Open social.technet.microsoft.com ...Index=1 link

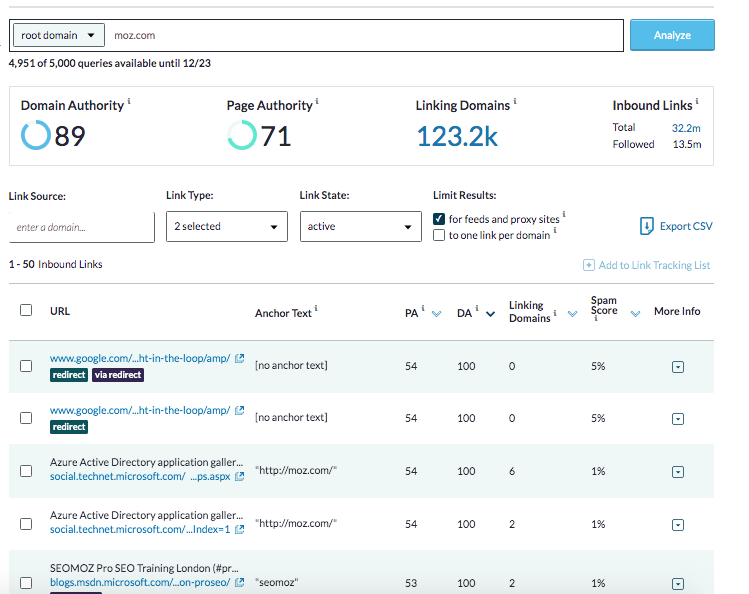click(140, 530)
